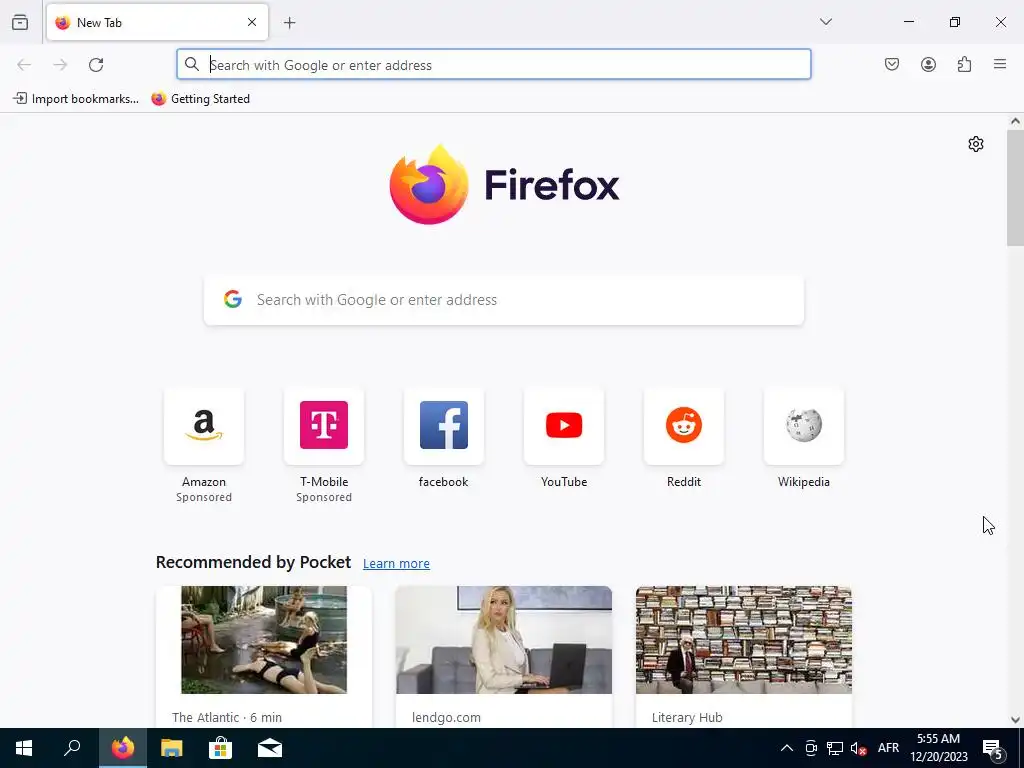
Task: Open the Windows Start menu
Action: coord(24,748)
